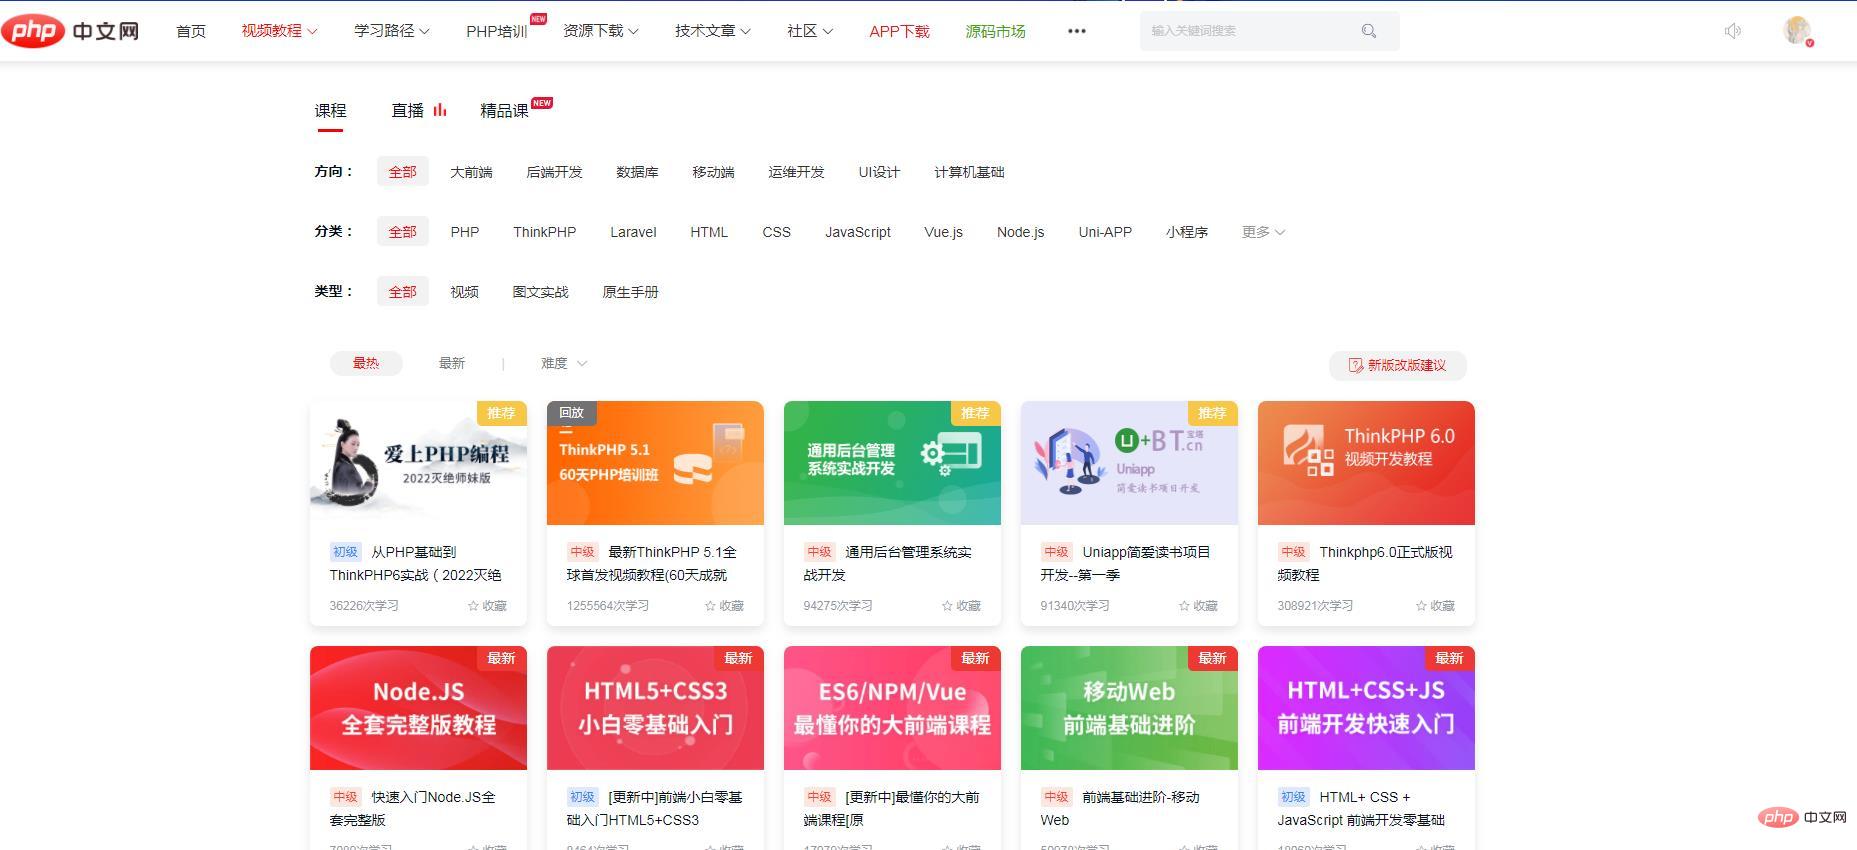Viewport: 1857px width, 850px height.
Task: Open PHP培训 page
Action: click(497, 31)
